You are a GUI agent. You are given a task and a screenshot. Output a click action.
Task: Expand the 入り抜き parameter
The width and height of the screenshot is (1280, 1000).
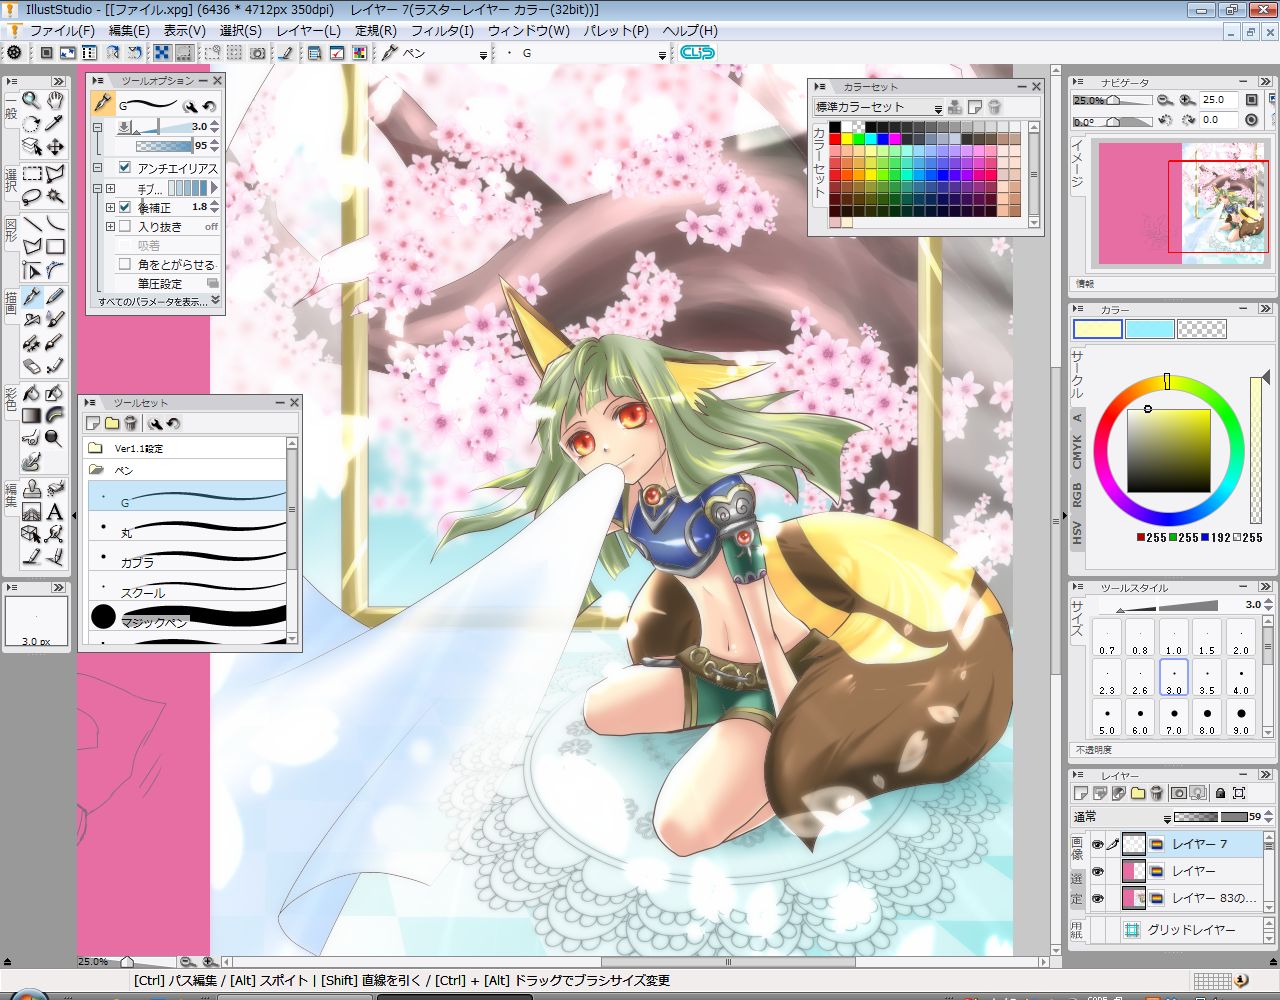(x=111, y=227)
